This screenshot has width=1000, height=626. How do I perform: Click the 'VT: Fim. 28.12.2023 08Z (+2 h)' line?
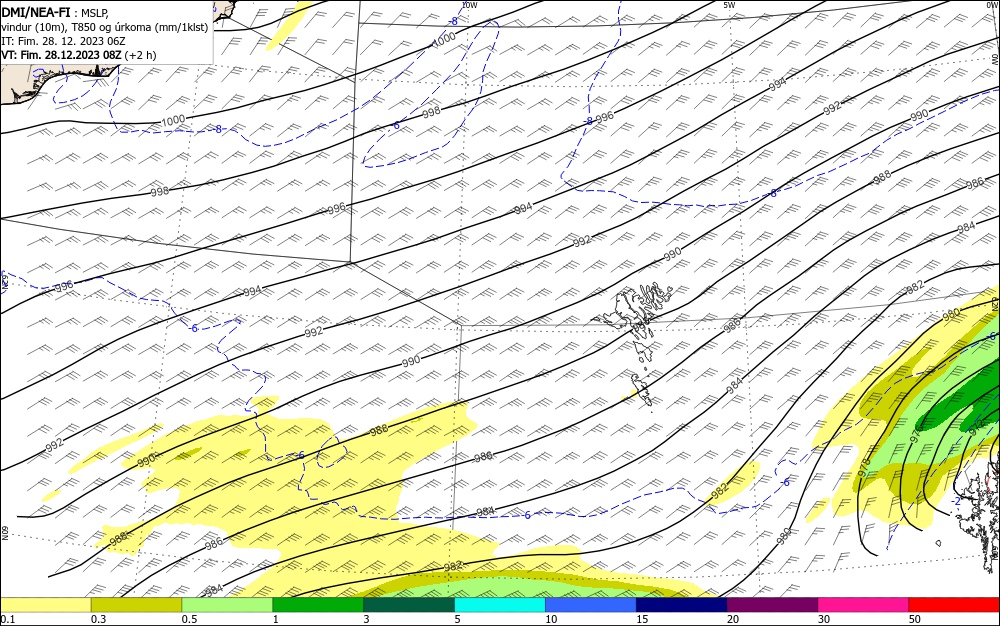78,55
